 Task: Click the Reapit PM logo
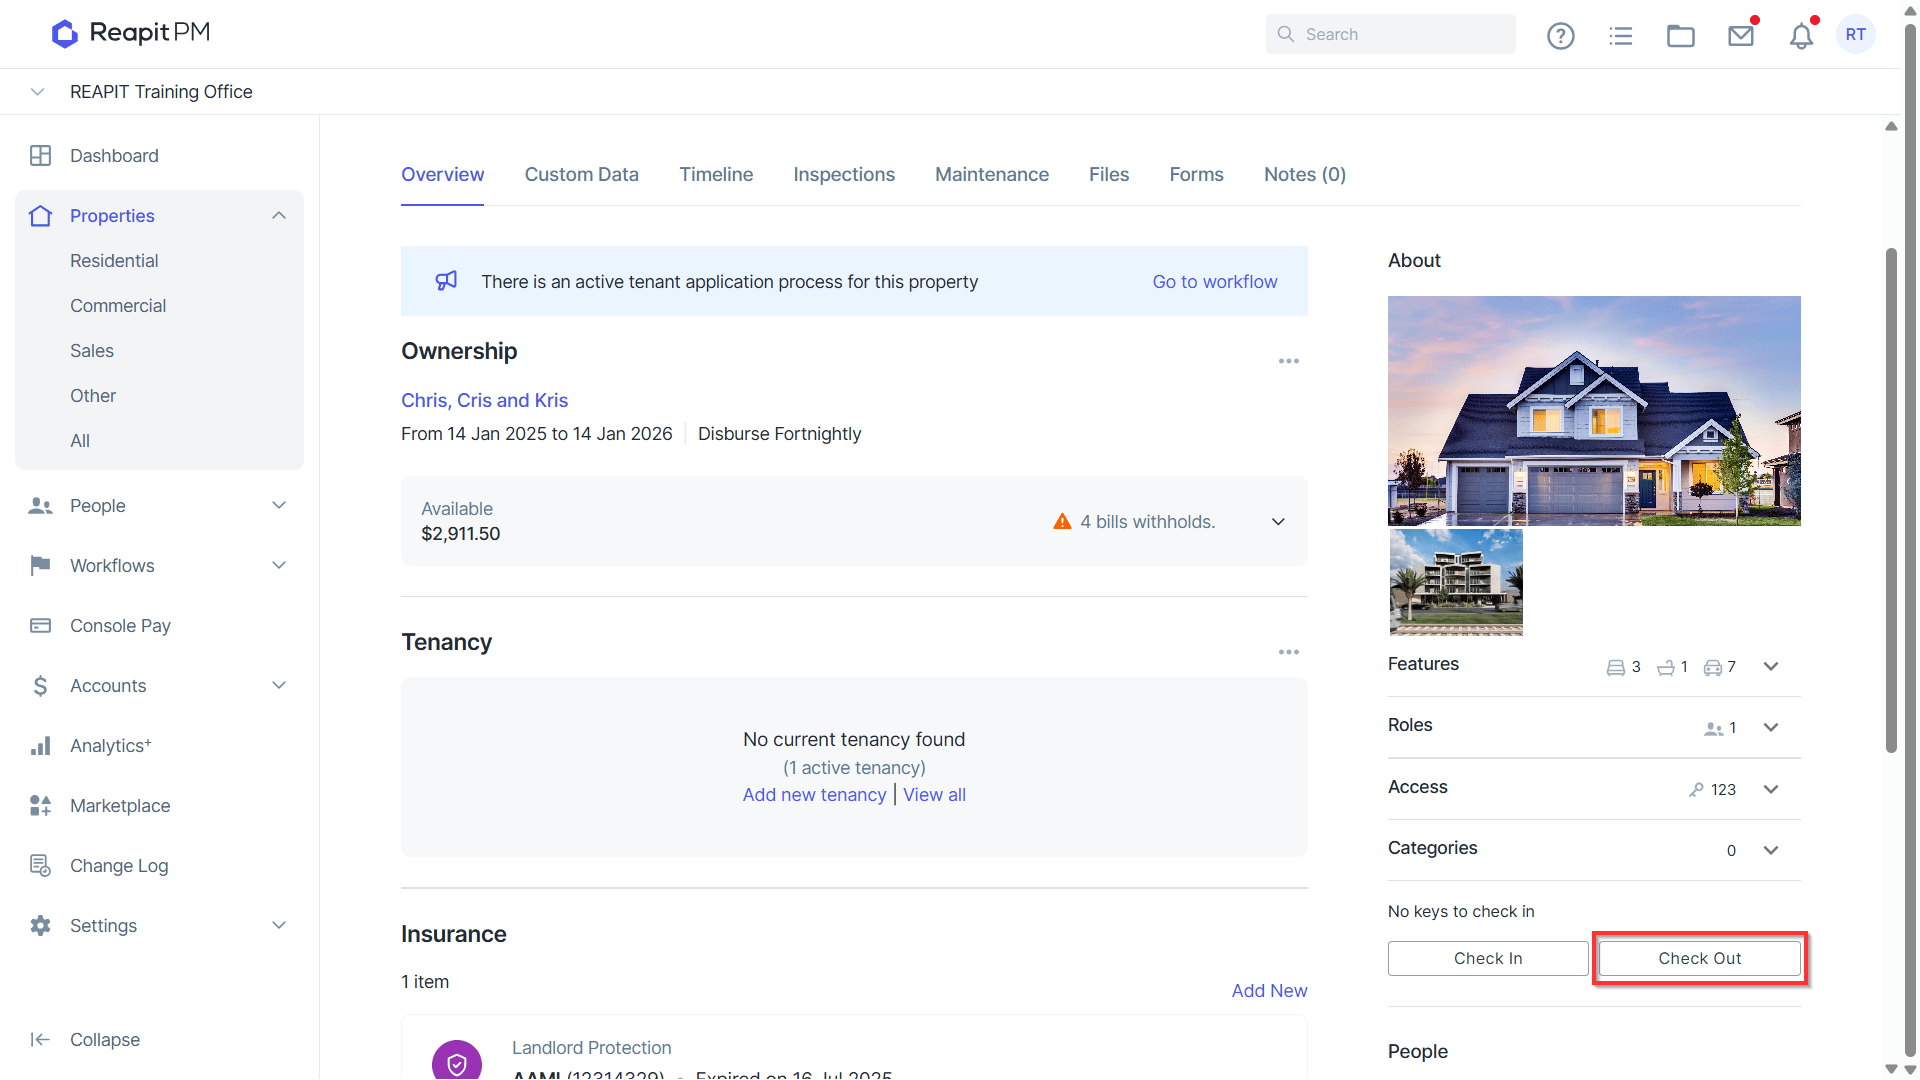click(x=131, y=33)
